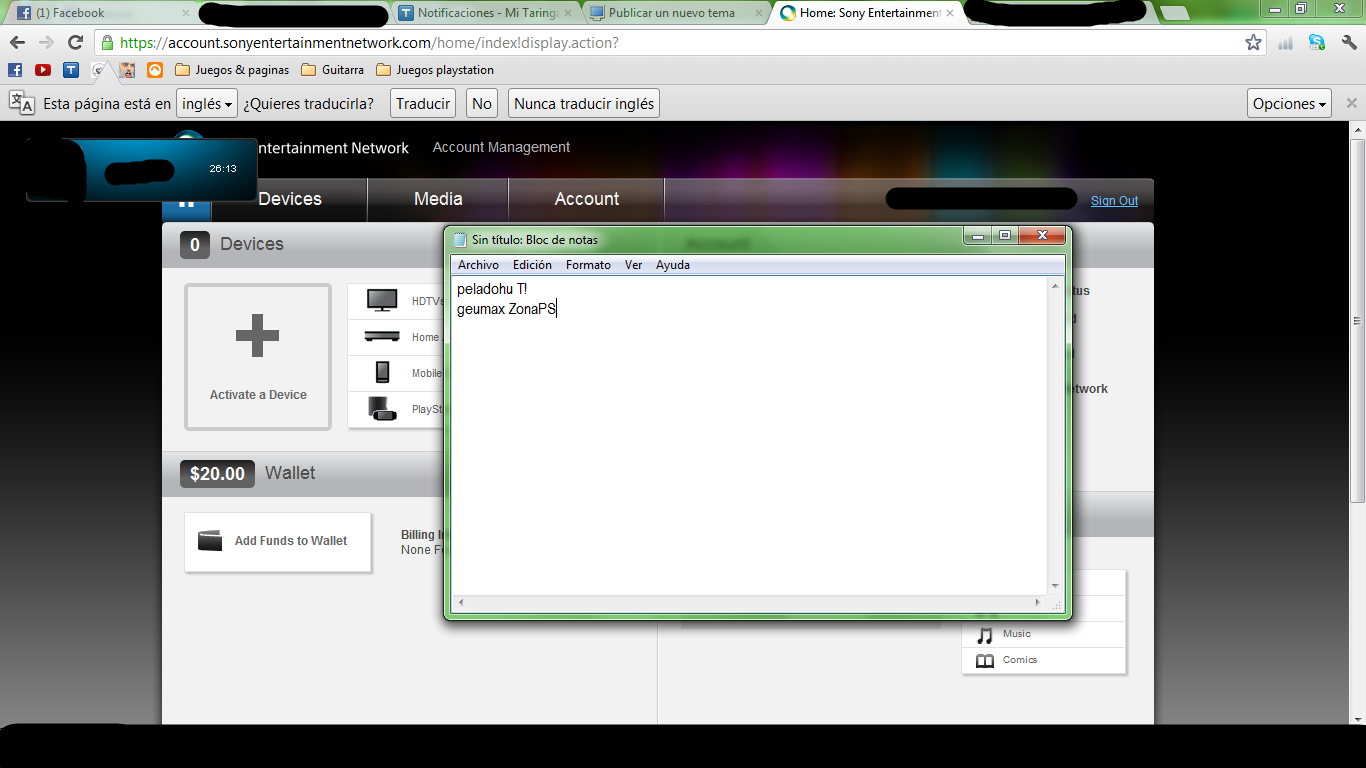
Task: Open the Formato menu in Notepad
Action: [588, 265]
